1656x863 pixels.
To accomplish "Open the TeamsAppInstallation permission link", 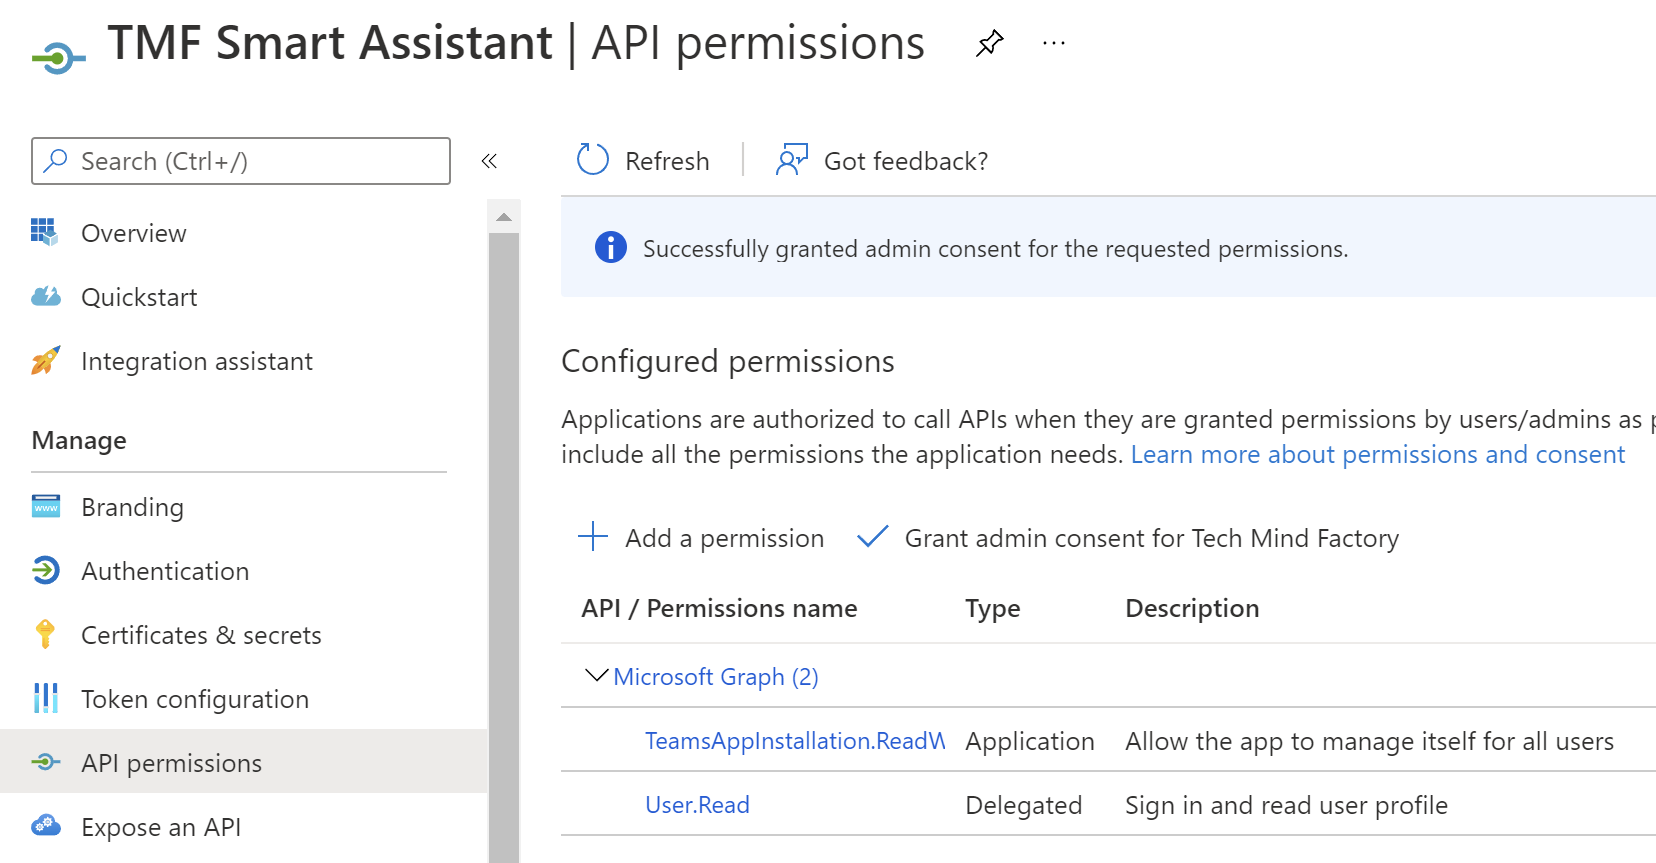I will [794, 741].
